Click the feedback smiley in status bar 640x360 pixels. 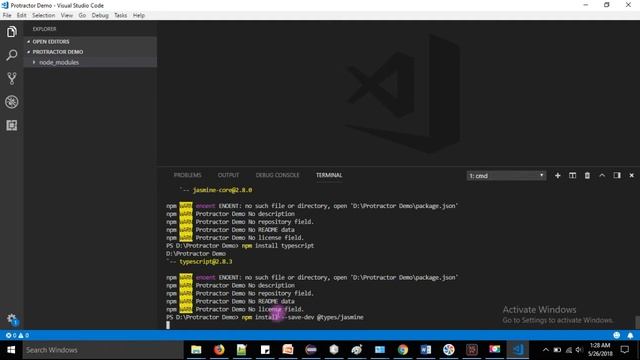(617, 336)
